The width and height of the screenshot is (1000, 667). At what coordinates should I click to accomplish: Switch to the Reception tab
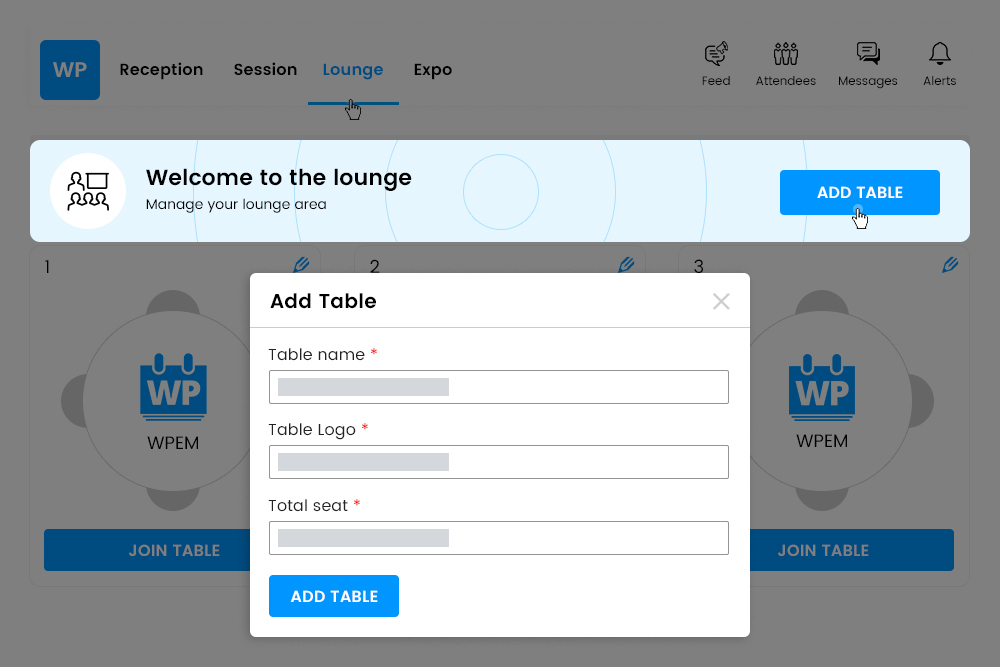tap(161, 69)
